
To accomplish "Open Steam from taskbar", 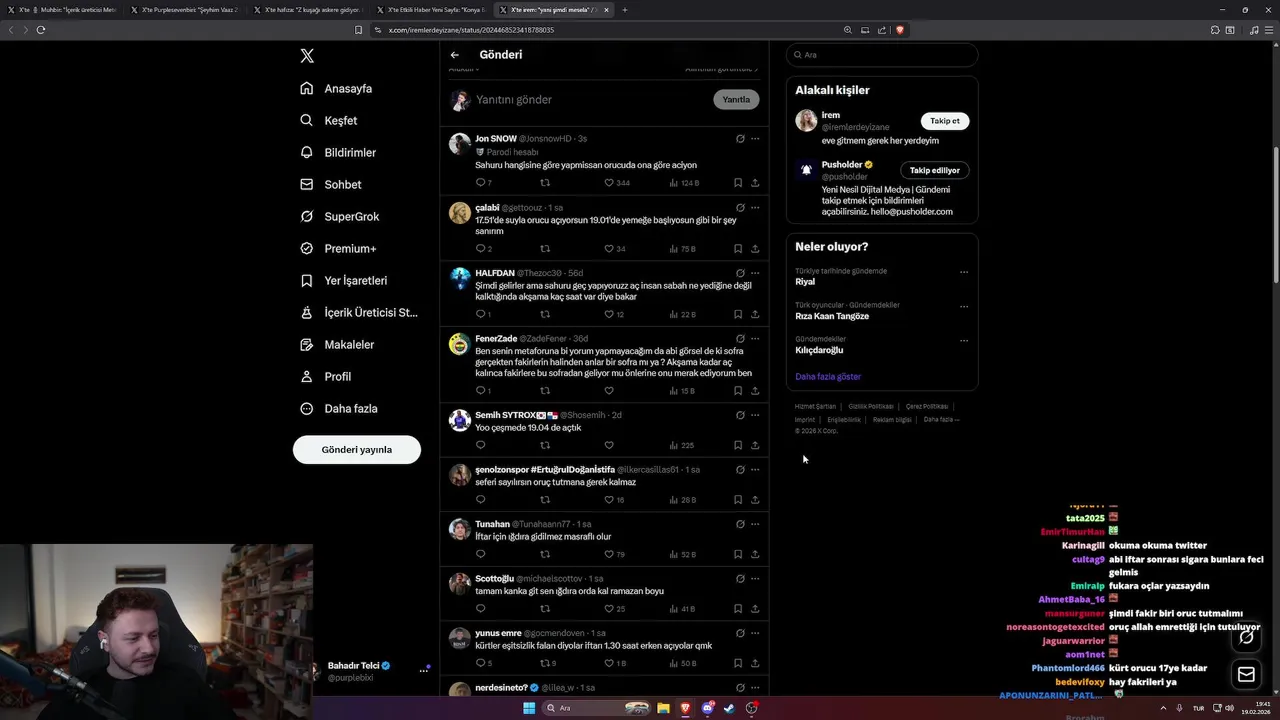I will coord(728,708).
